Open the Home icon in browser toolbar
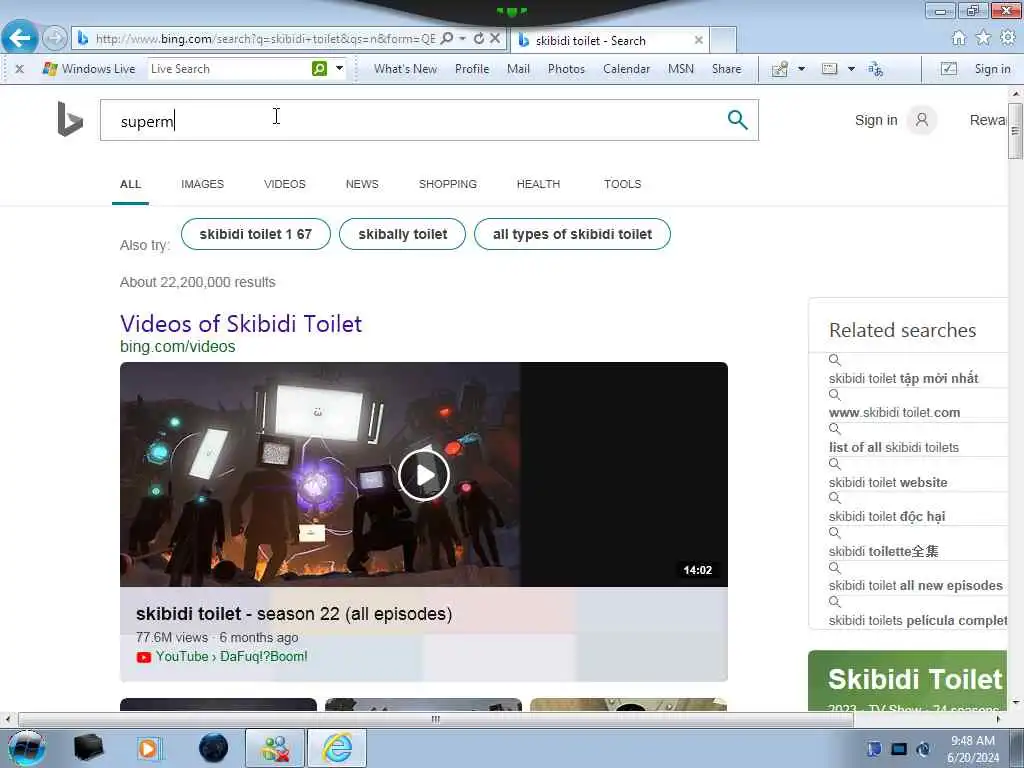Image resolution: width=1024 pixels, height=768 pixels. (x=958, y=38)
